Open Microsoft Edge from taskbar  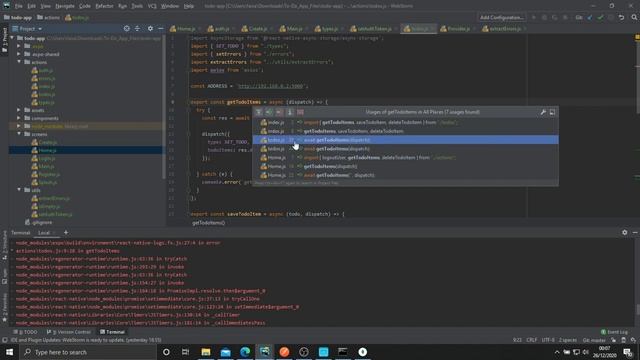tap(245, 352)
